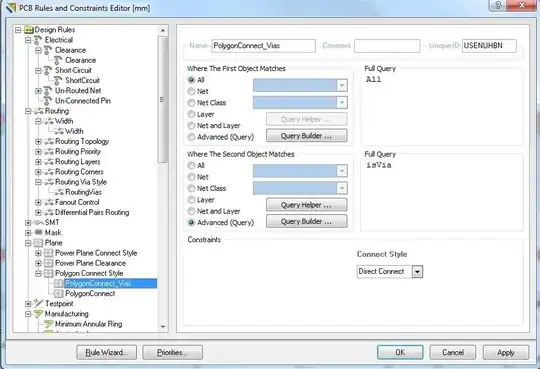540x369 pixels.
Task: Click the Manufacturing category icon
Action: pyautogui.click(x=38, y=314)
